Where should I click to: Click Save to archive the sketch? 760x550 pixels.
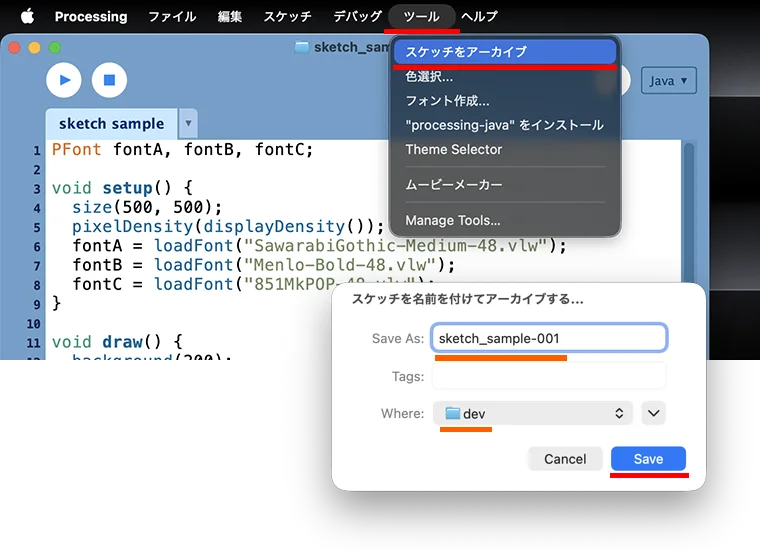coord(649,459)
